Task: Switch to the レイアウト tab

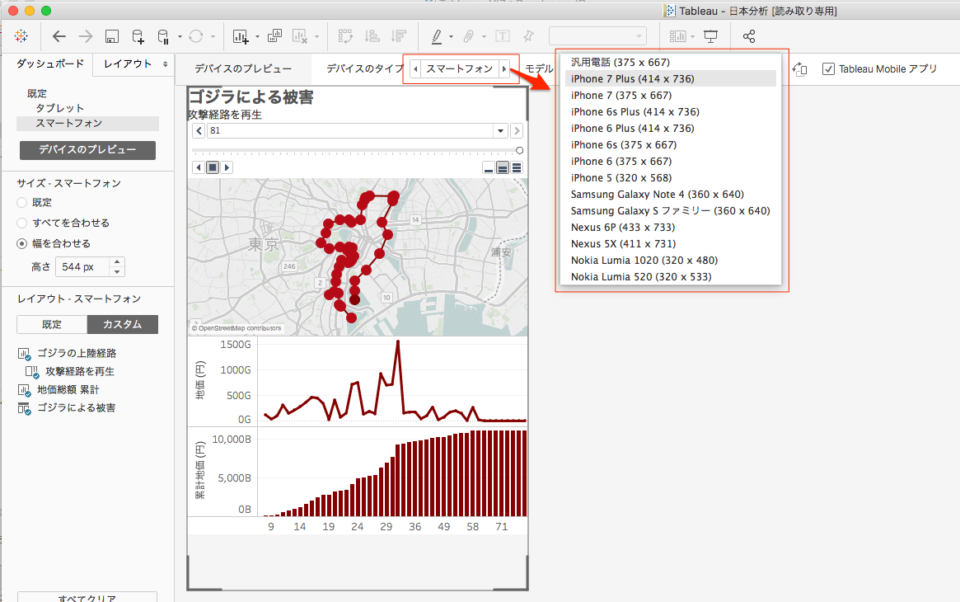Action: click(x=125, y=63)
